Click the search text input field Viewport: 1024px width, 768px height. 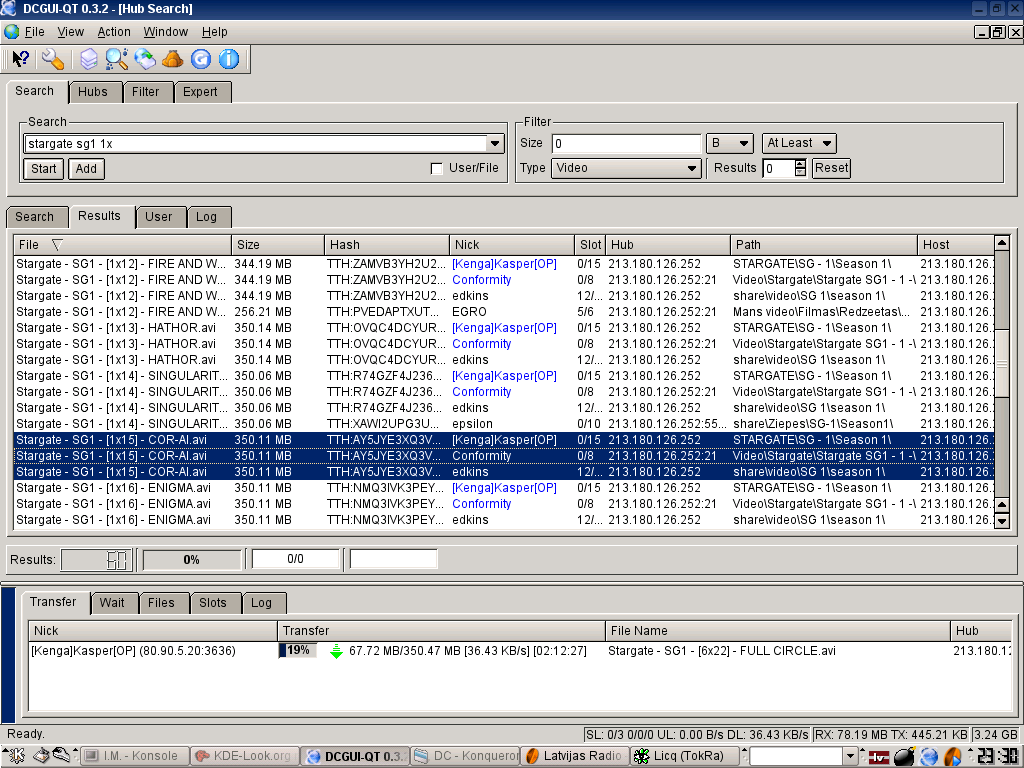click(x=256, y=144)
